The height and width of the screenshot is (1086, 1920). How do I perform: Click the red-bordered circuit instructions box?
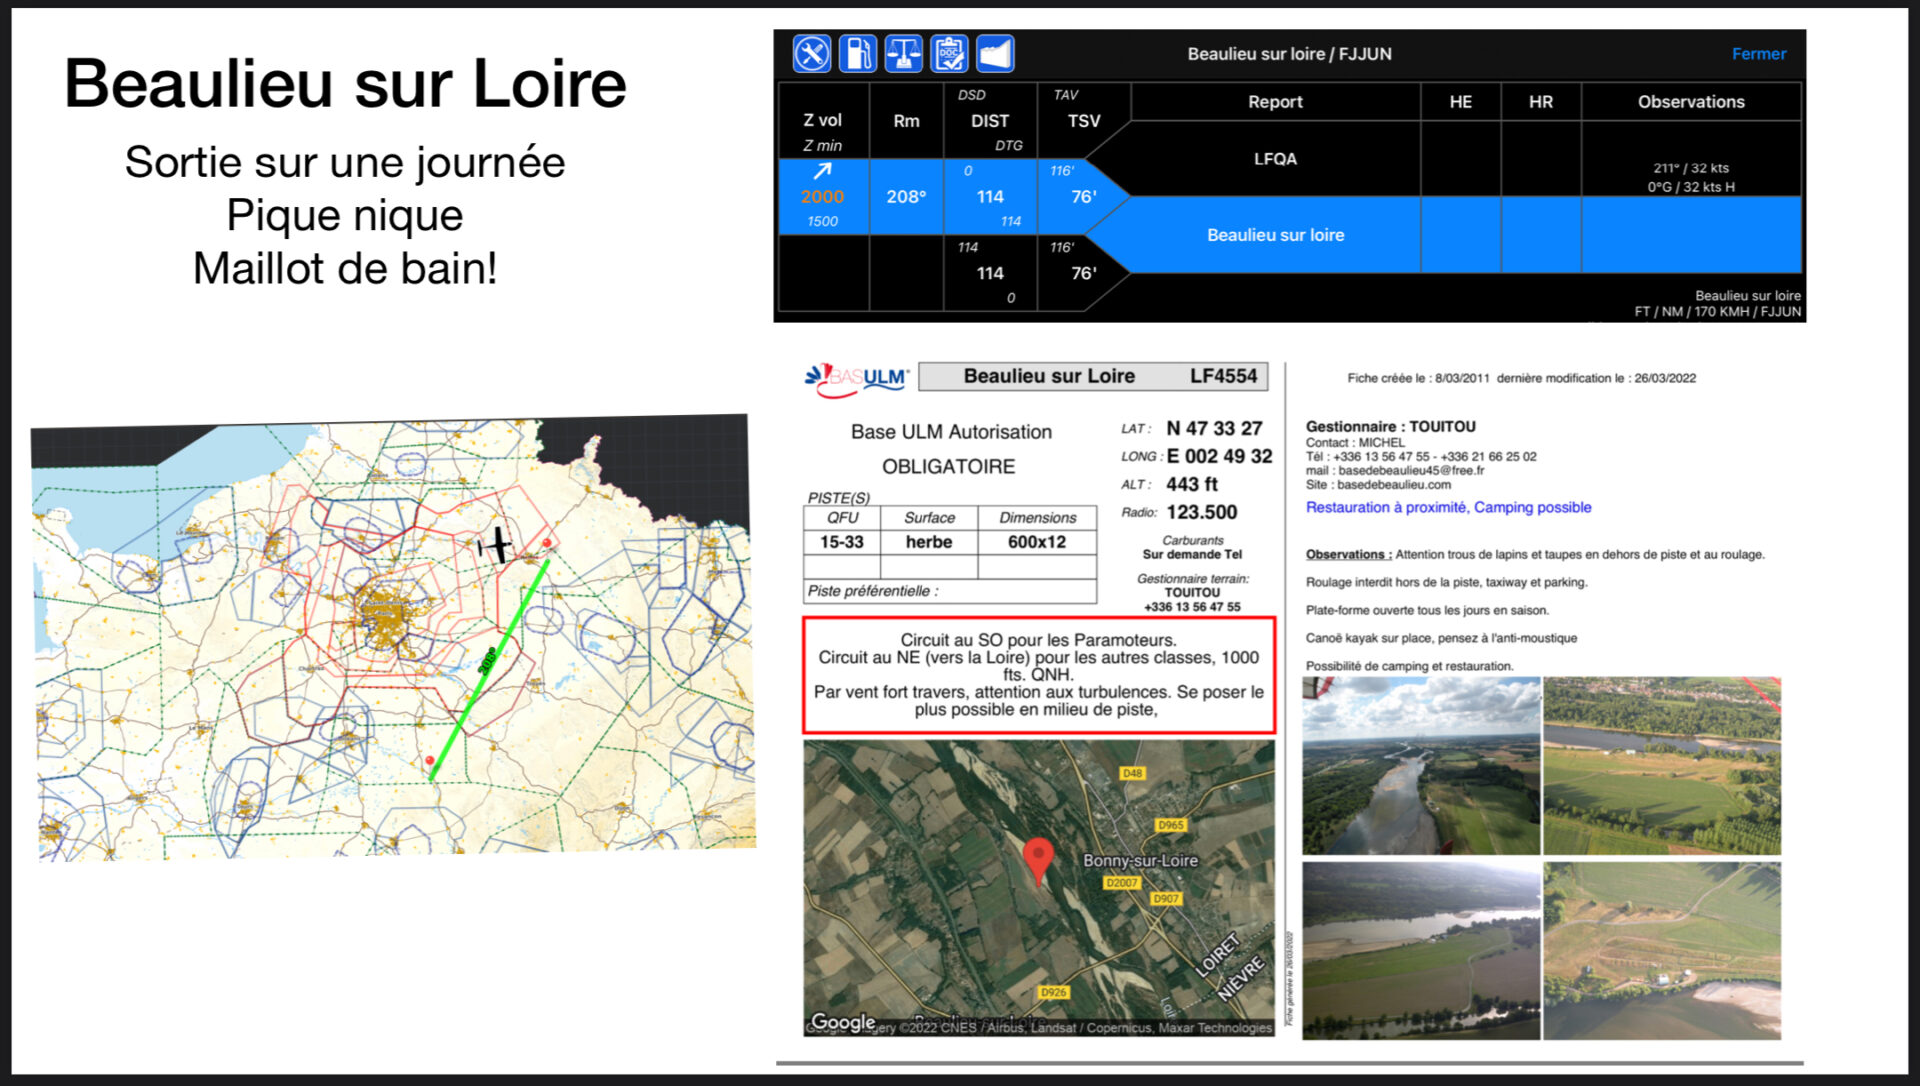pyautogui.click(x=1039, y=675)
